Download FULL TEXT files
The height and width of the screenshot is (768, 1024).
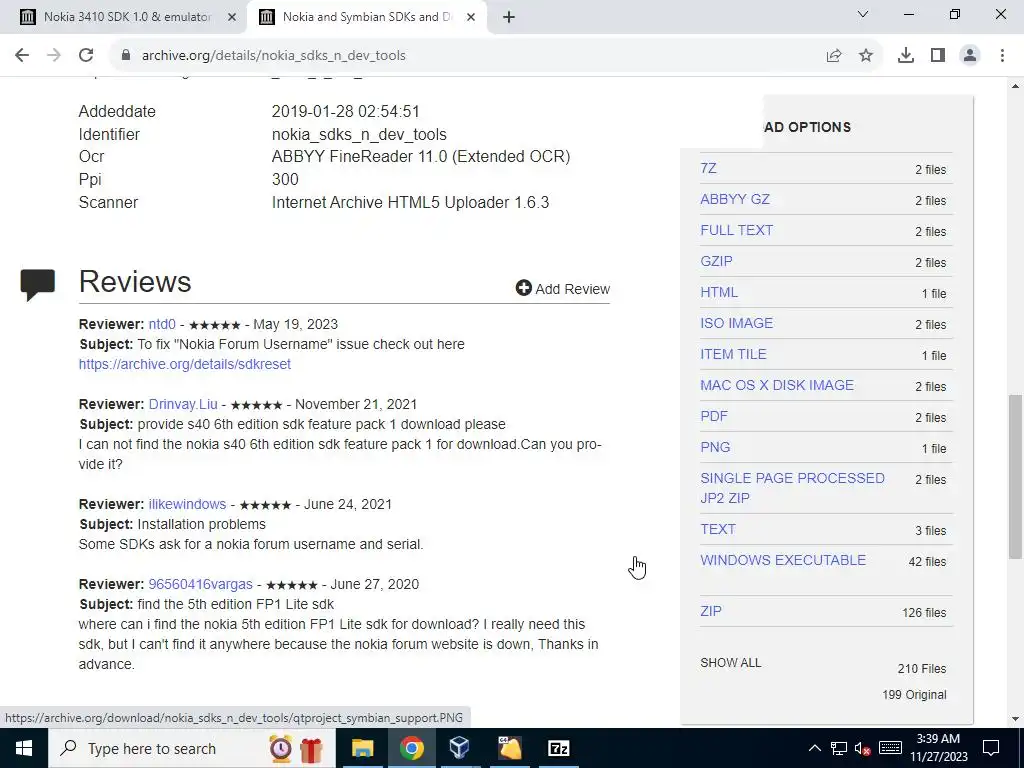737,230
